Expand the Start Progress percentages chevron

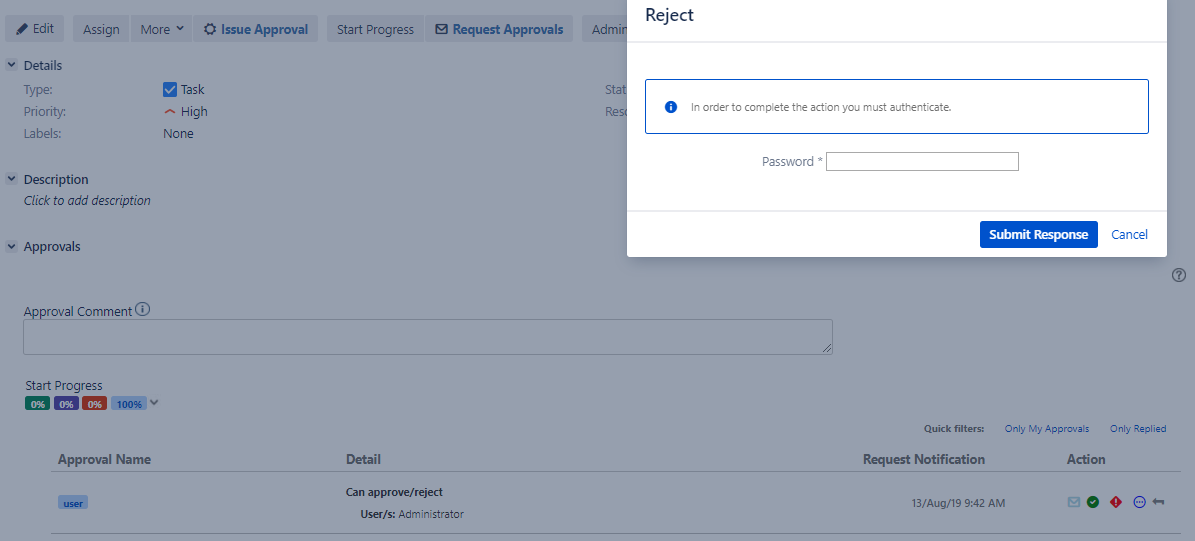click(154, 403)
